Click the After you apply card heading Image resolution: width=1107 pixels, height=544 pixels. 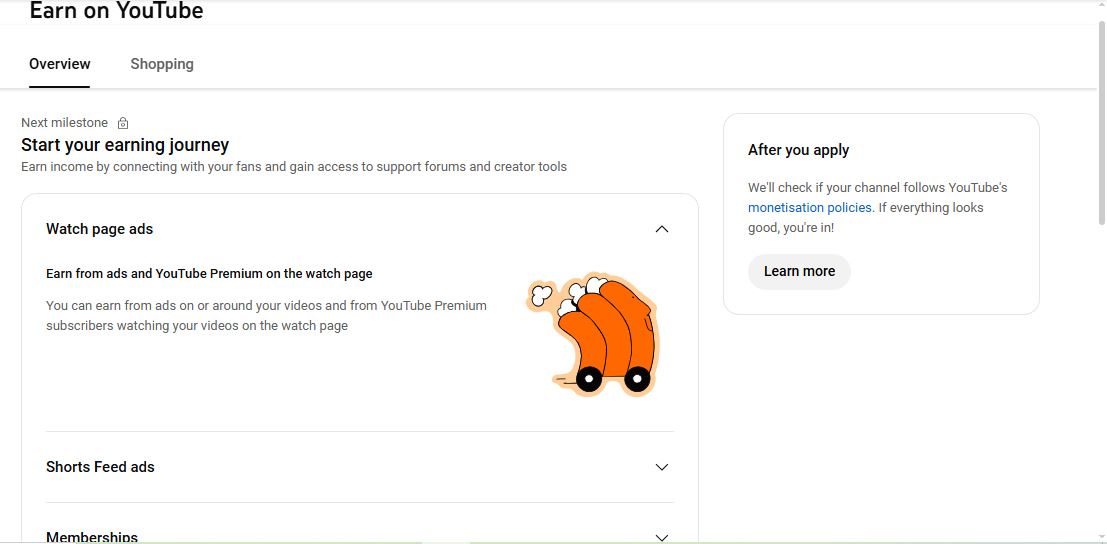798,150
